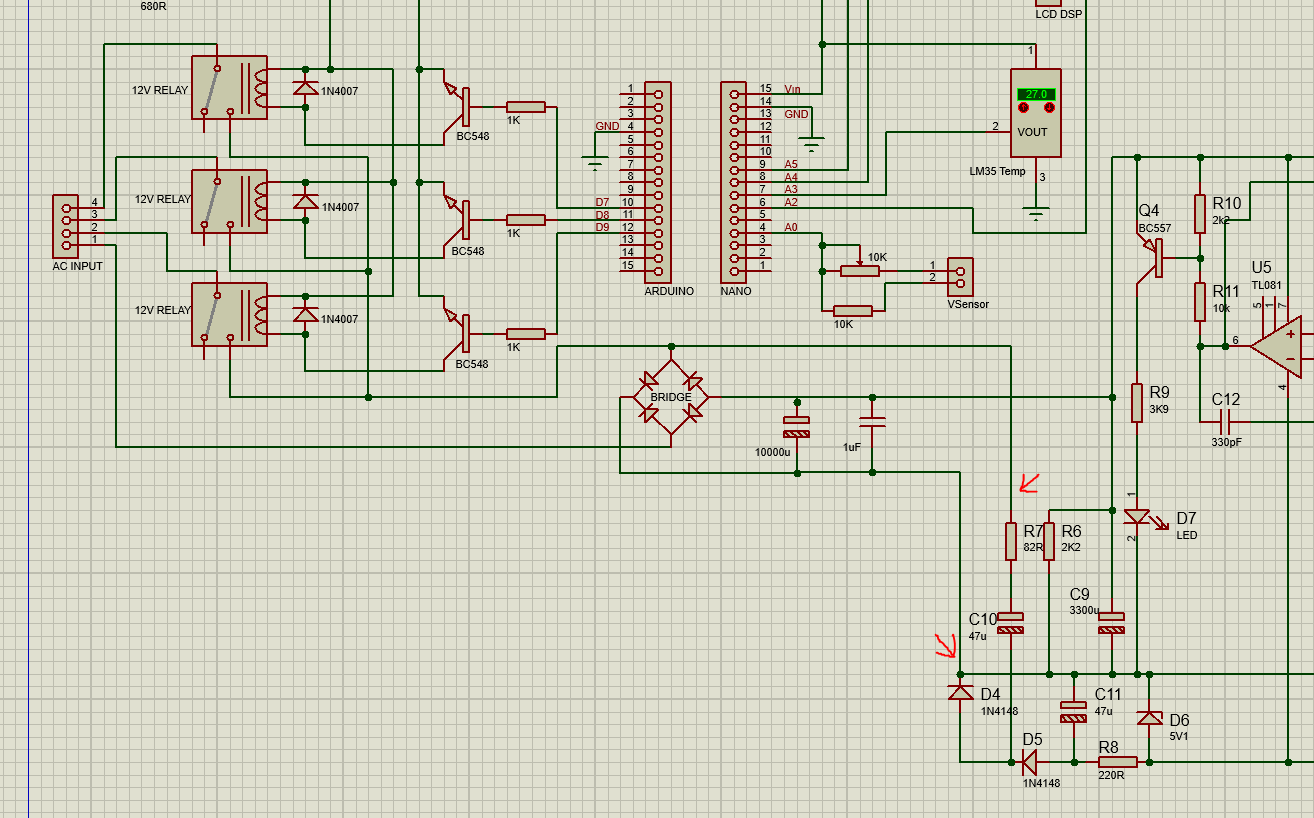The height and width of the screenshot is (818, 1314).
Task: Select the C12 330pF capacitor symbol
Action: pos(1226,422)
